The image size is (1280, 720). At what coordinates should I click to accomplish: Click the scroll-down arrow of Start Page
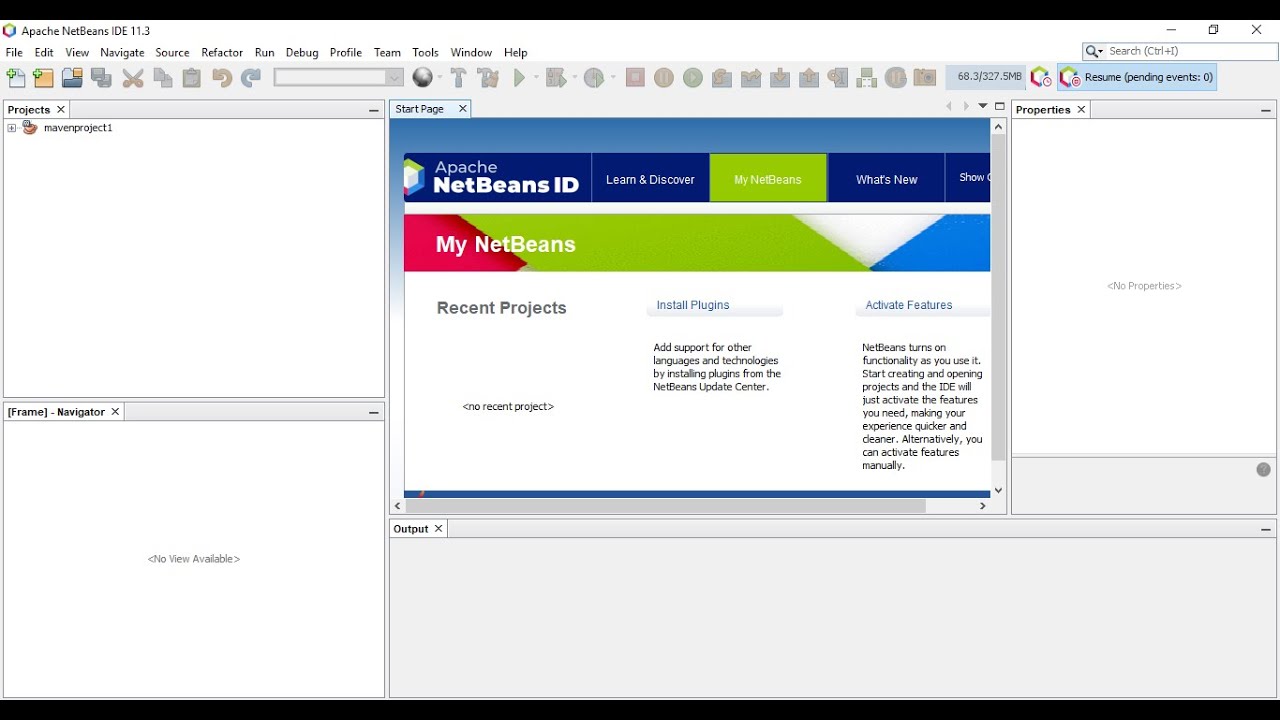click(x=998, y=490)
